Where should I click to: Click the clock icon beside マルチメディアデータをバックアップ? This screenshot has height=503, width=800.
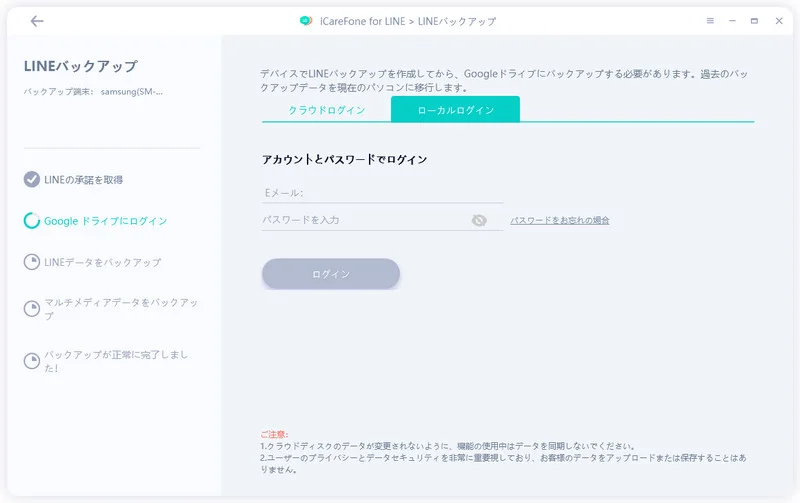32,307
